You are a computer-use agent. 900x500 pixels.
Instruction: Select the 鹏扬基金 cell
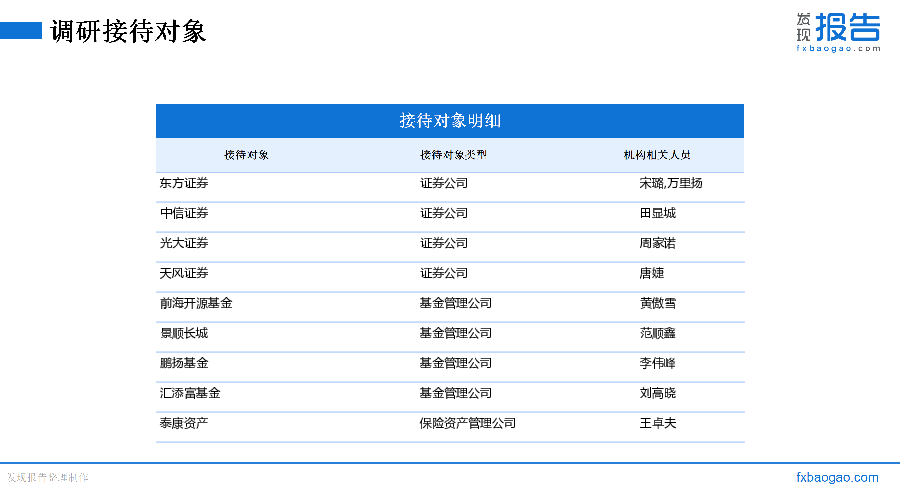pyautogui.click(x=184, y=363)
